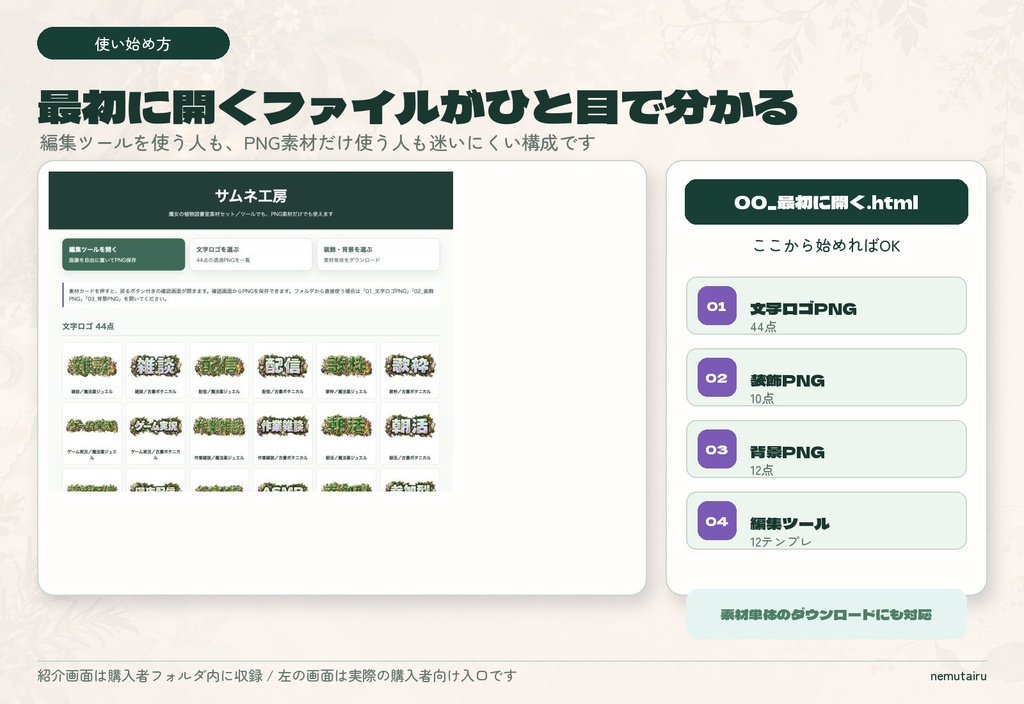Click the 編集ツールを使う人も subtitle line
The height and width of the screenshot is (704, 1024).
tap(317, 142)
